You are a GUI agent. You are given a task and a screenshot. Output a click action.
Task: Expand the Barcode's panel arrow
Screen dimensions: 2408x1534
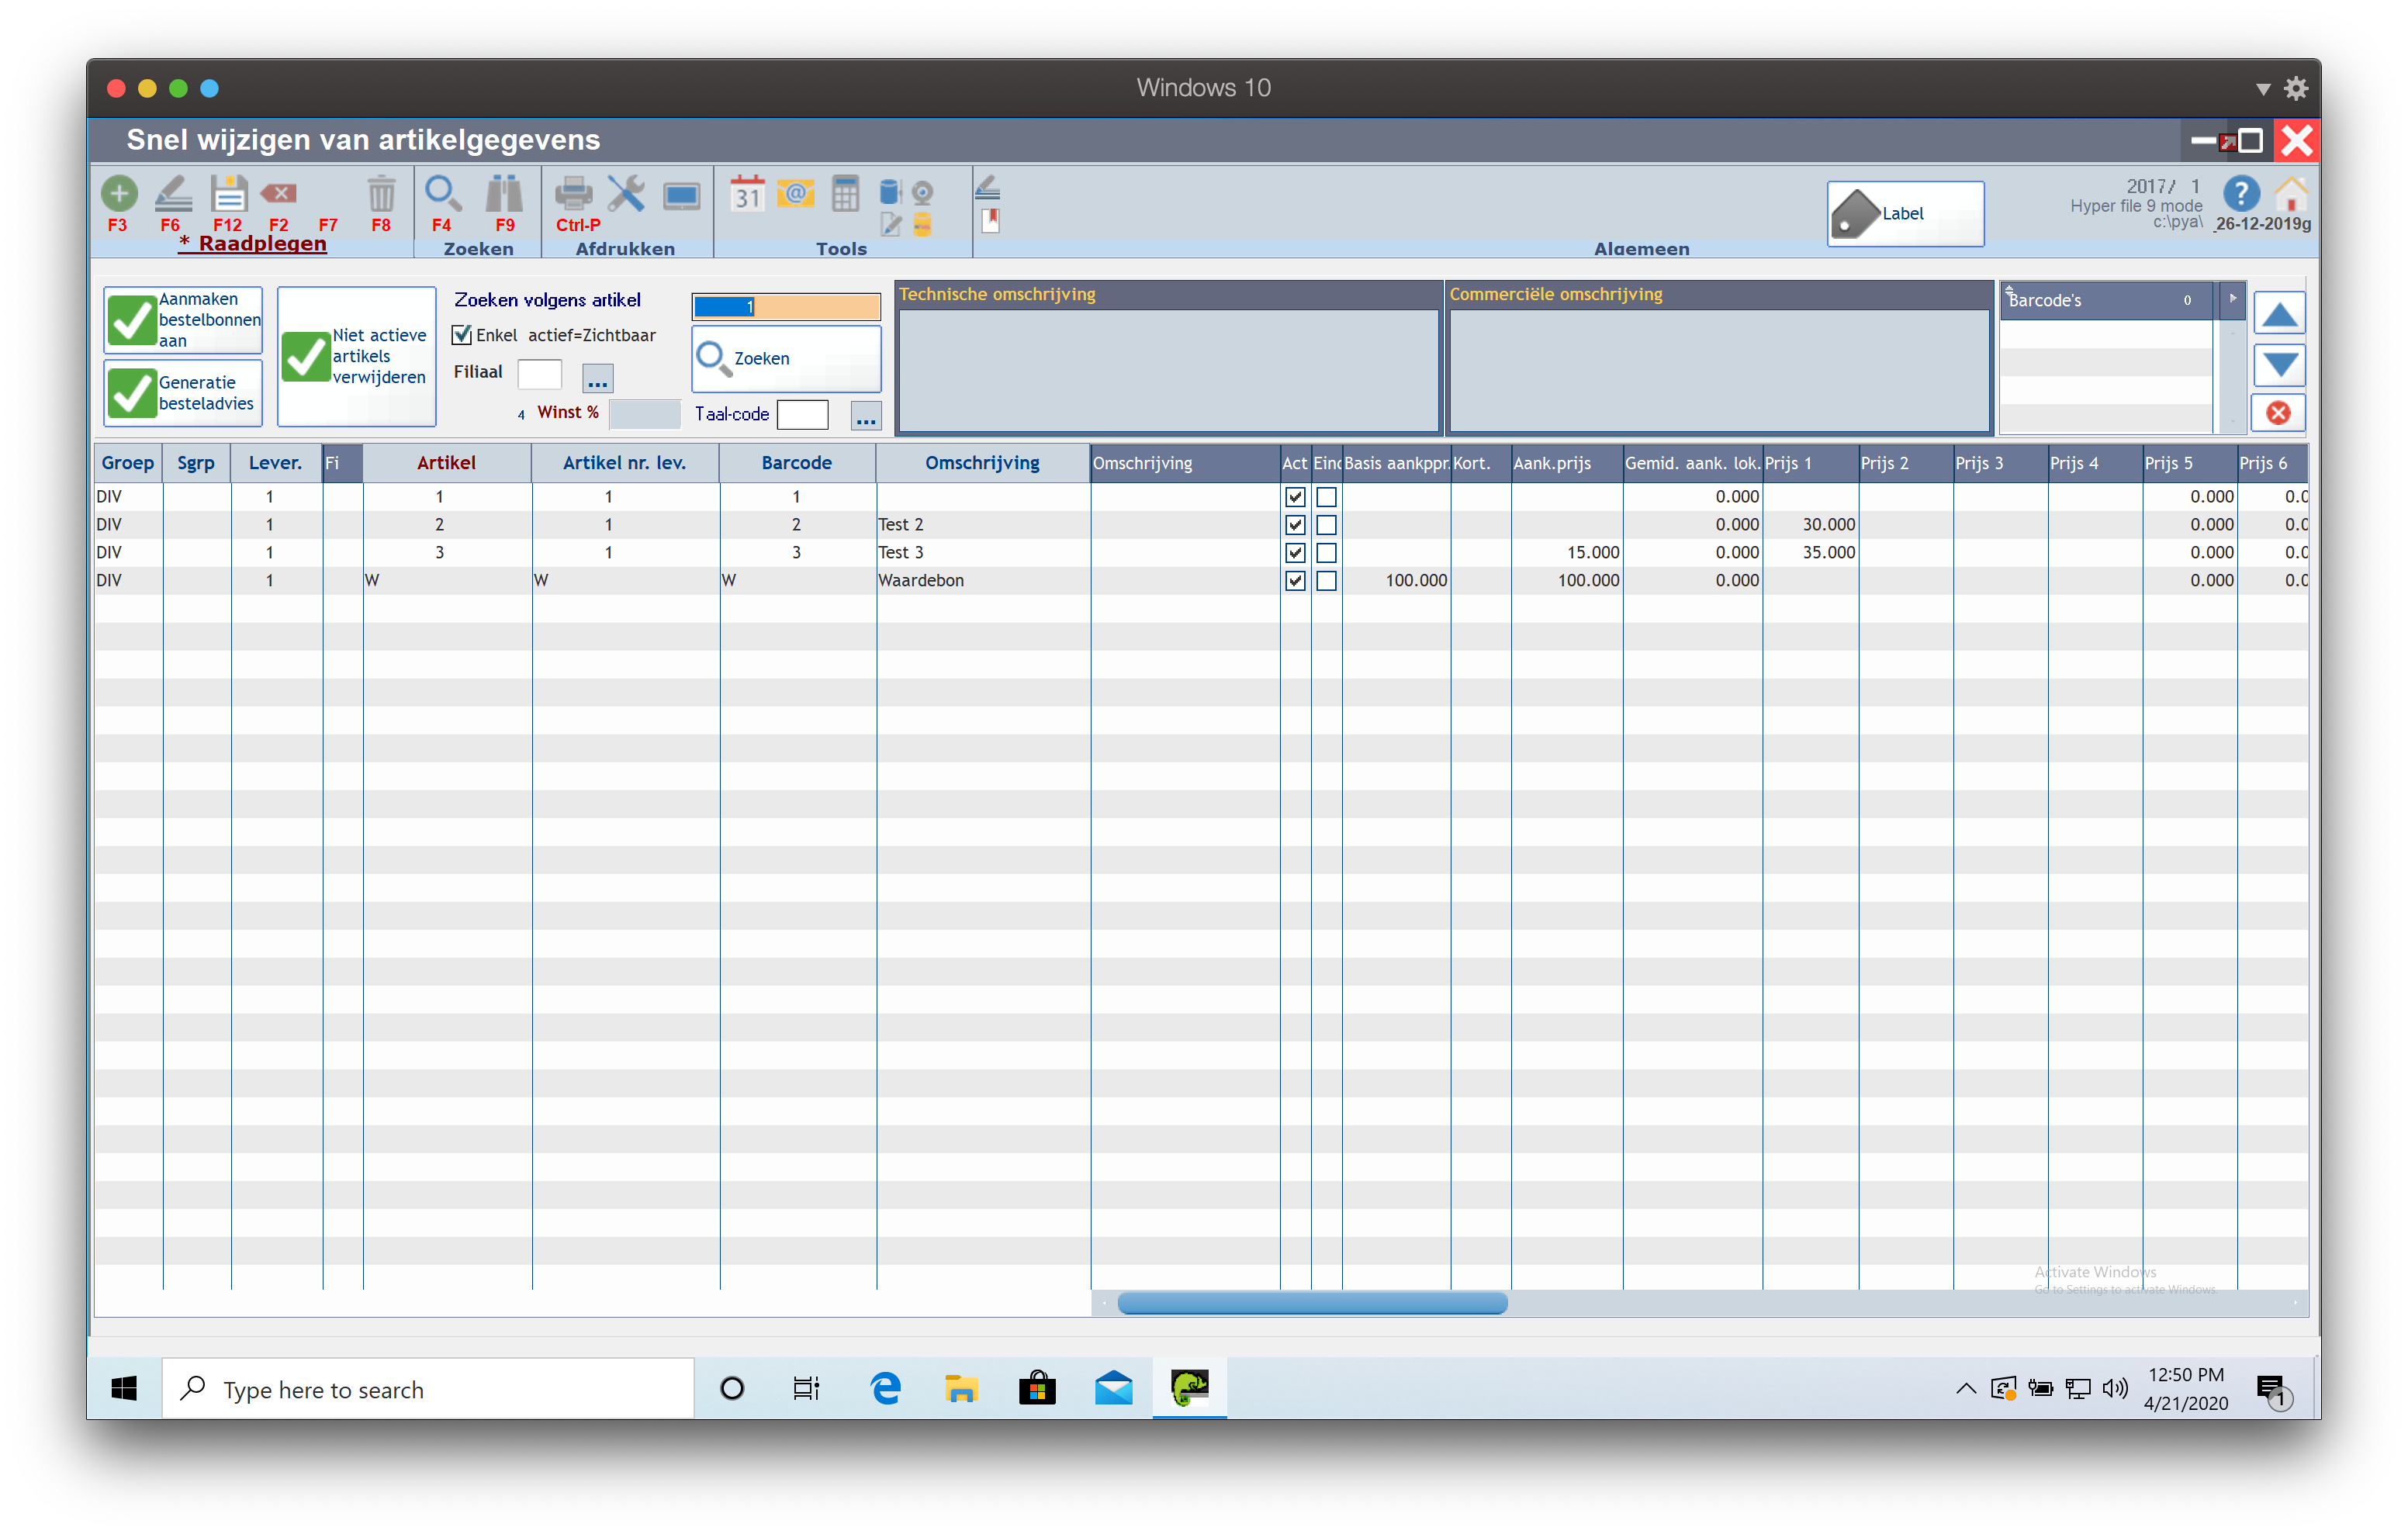[x=2232, y=299]
